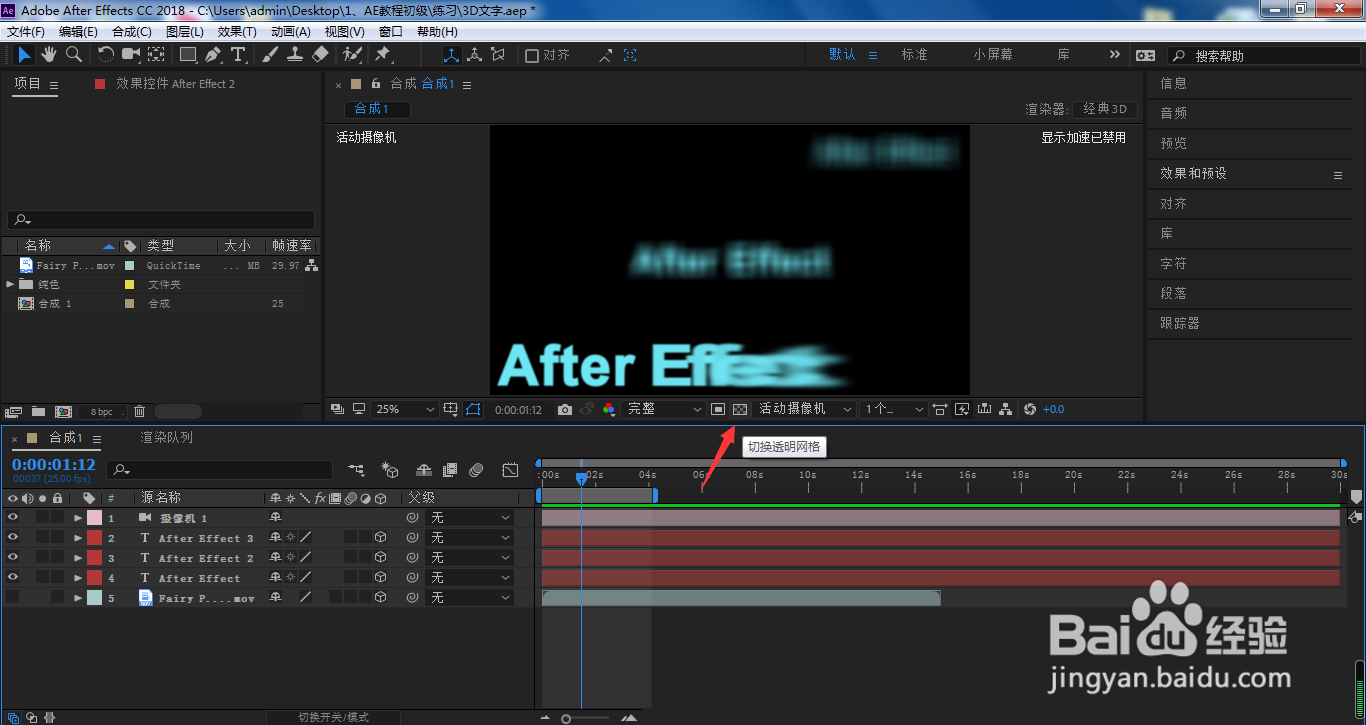1366x725 pixels.
Task: Switch to the 渲染队列 tab
Action: (x=167, y=437)
